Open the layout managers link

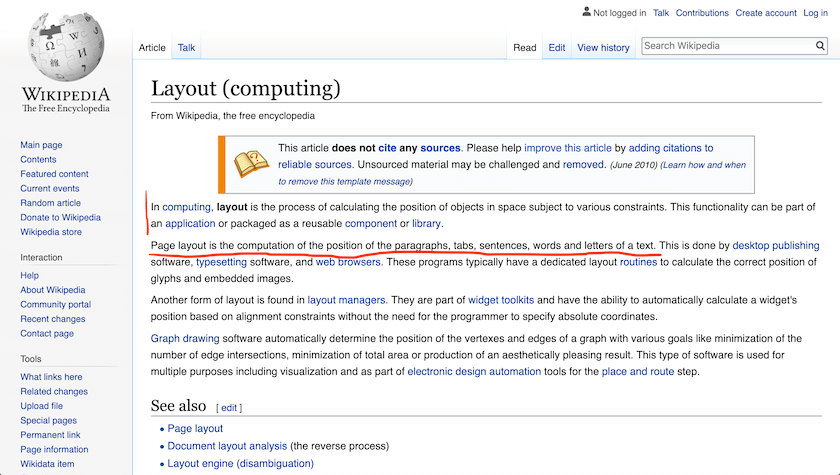[x=346, y=299]
